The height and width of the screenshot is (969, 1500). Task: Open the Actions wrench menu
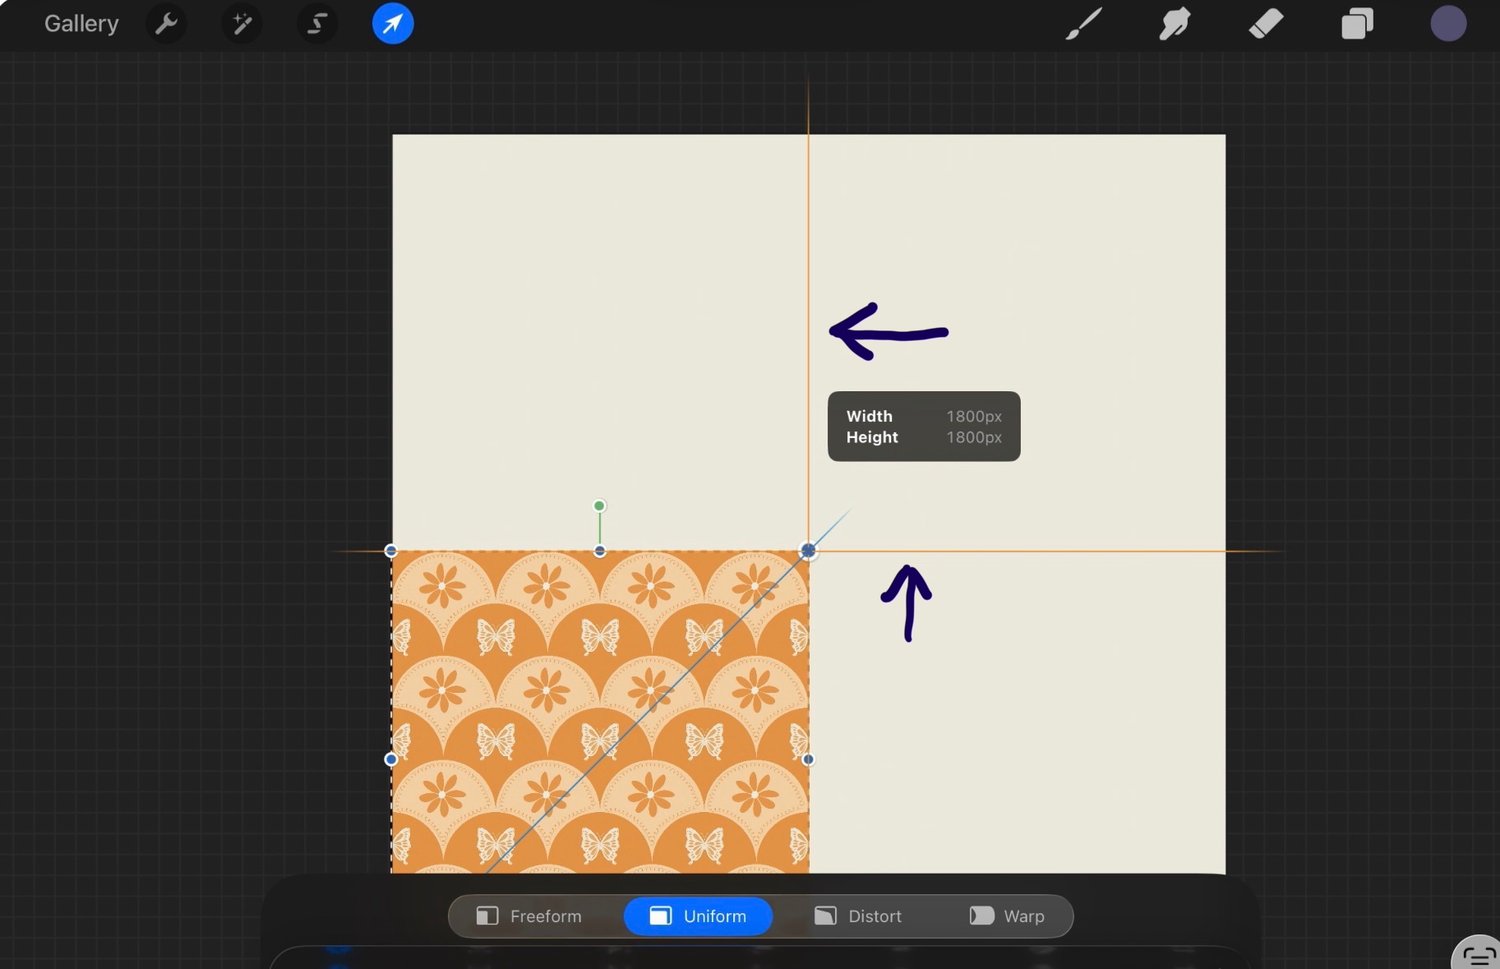pyautogui.click(x=167, y=23)
